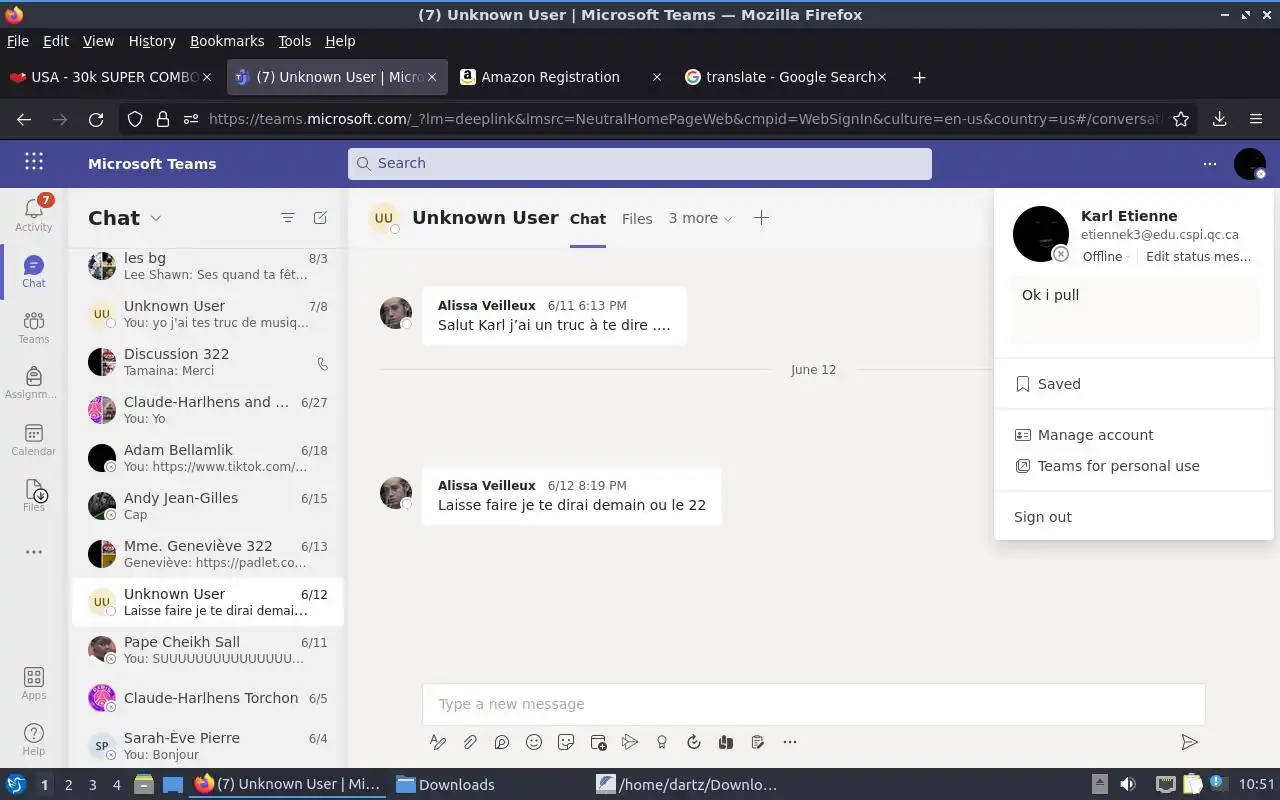Attach a file with the paperclip icon
Screen dimensions: 1280x800
[470, 742]
